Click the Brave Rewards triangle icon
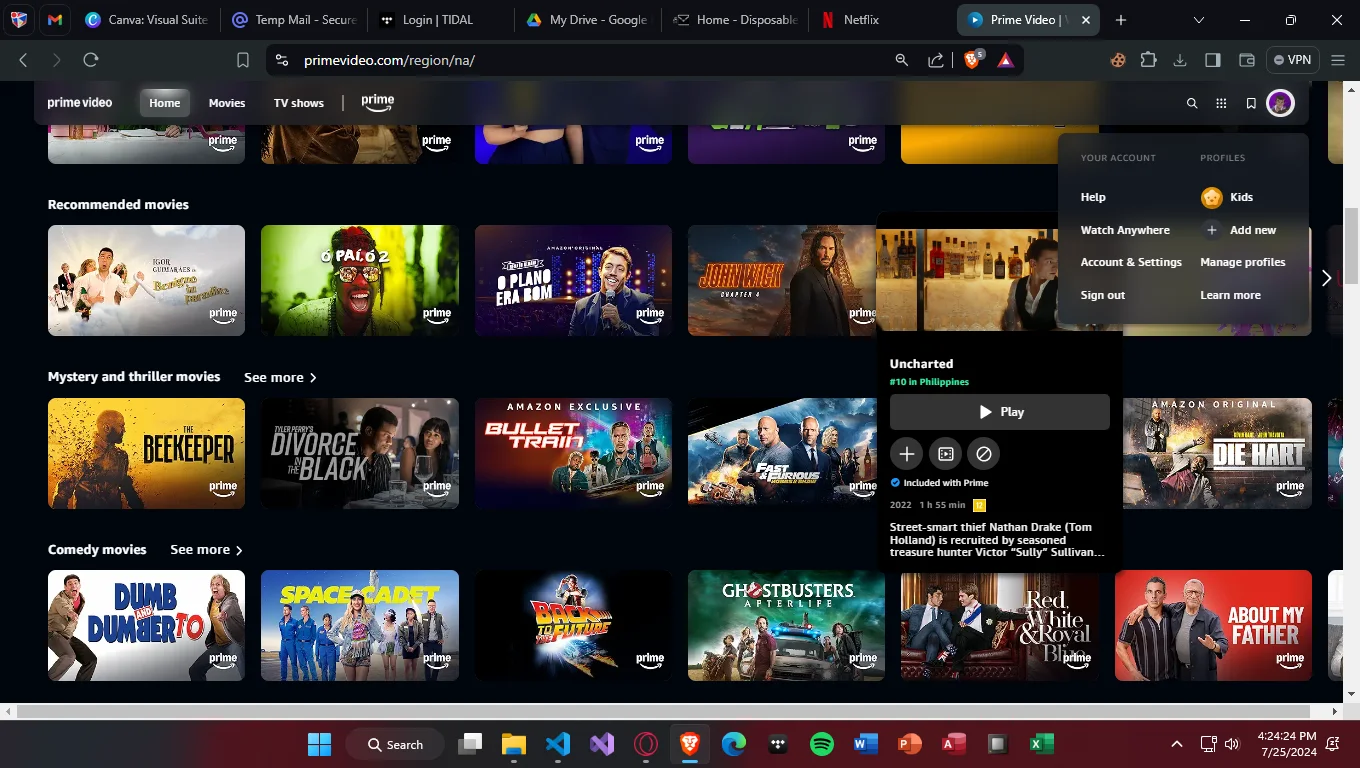This screenshot has height=768, width=1360. (1005, 60)
